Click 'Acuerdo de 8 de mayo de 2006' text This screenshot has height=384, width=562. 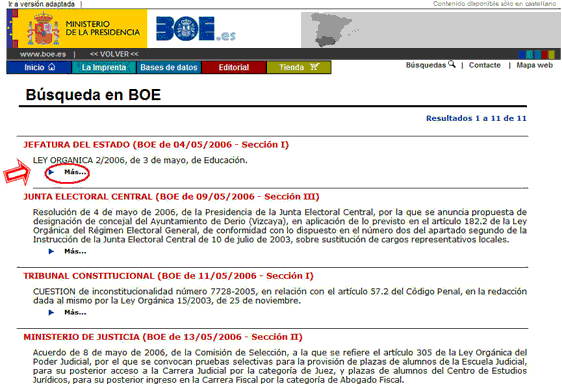99,353
